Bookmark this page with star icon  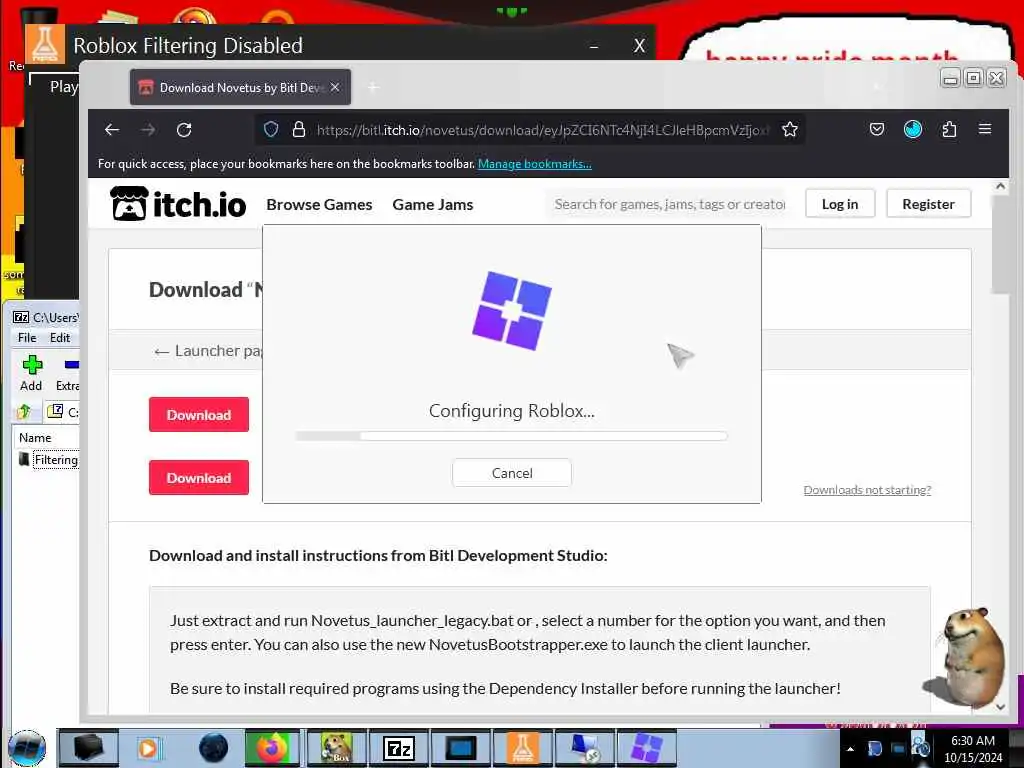click(790, 129)
